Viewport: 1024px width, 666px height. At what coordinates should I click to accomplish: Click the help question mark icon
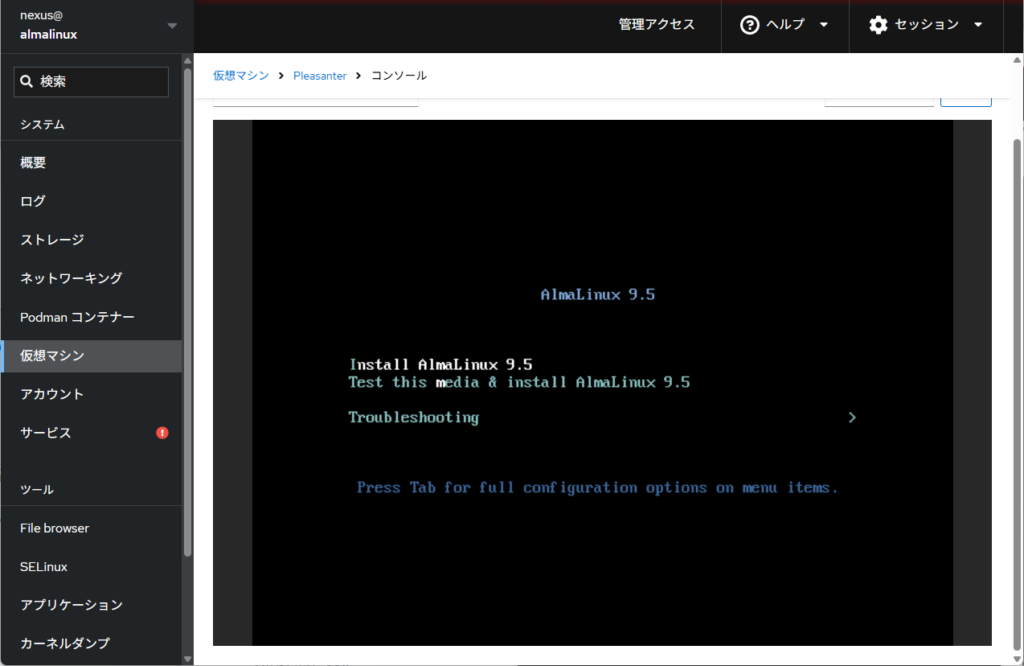[749, 25]
